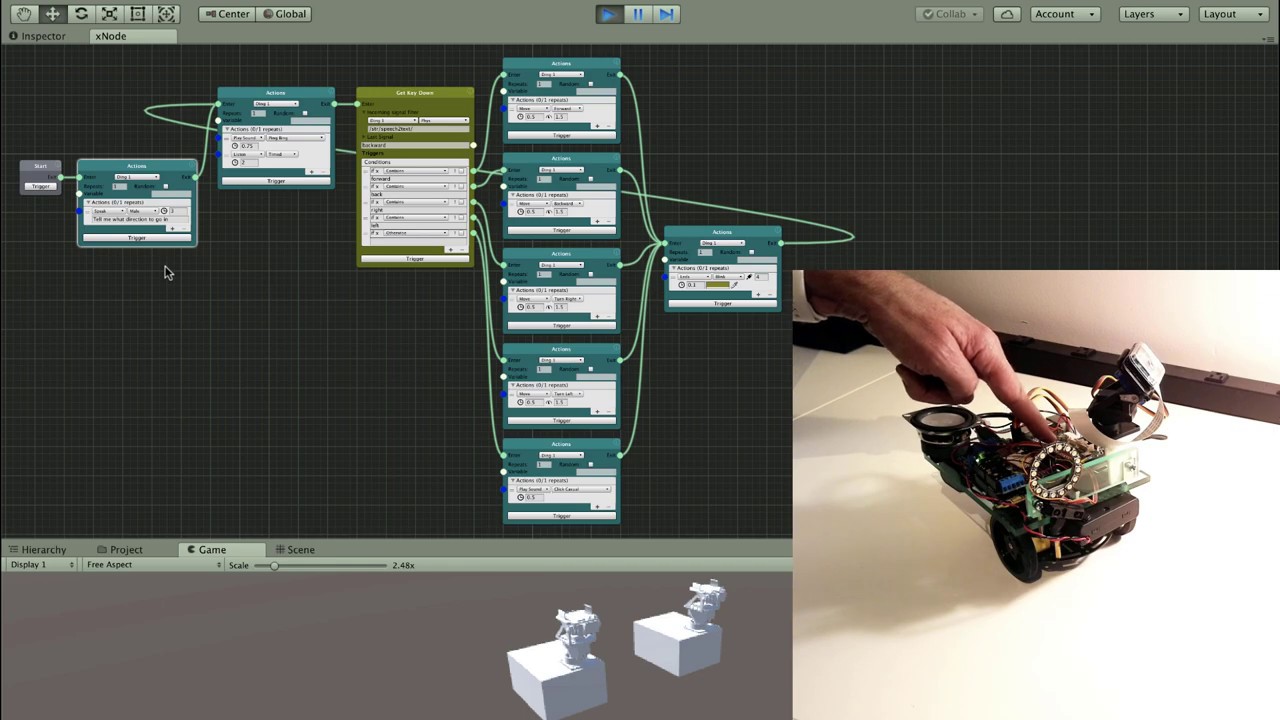Open the Collab dropdown
The image size is (1280, 720).
coord(950,14)
